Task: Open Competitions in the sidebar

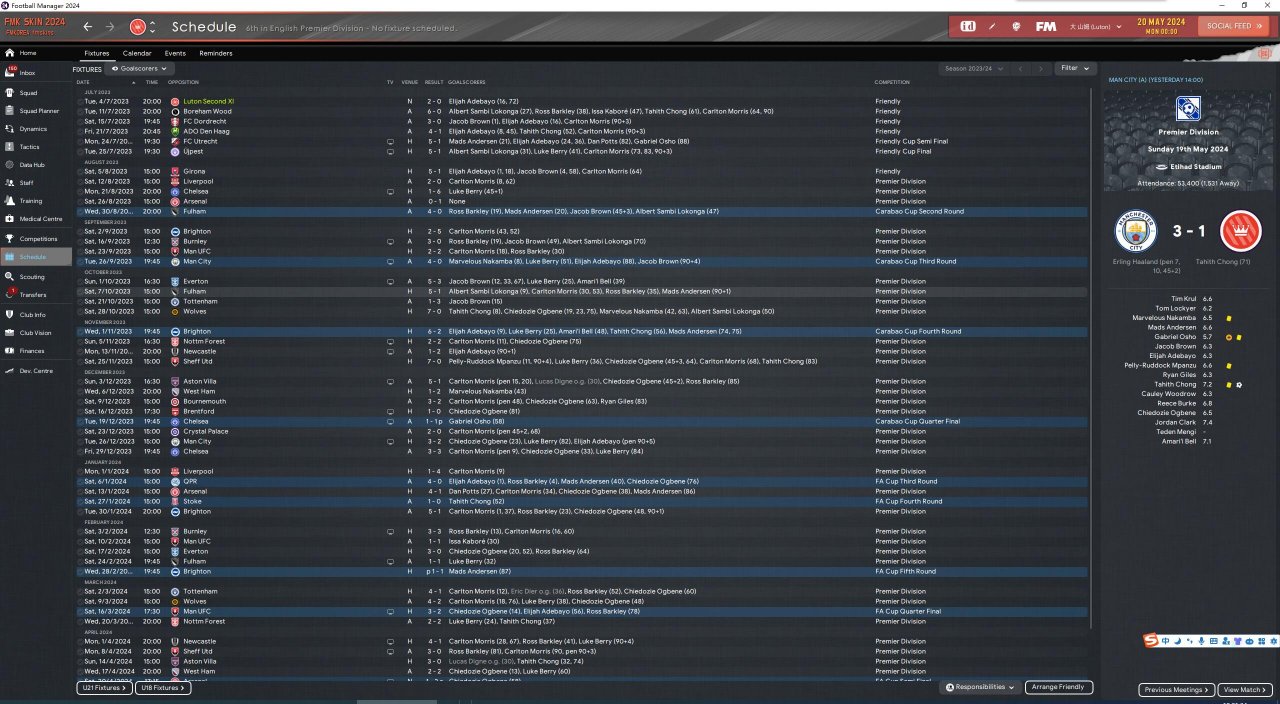Action: point(38,239)
